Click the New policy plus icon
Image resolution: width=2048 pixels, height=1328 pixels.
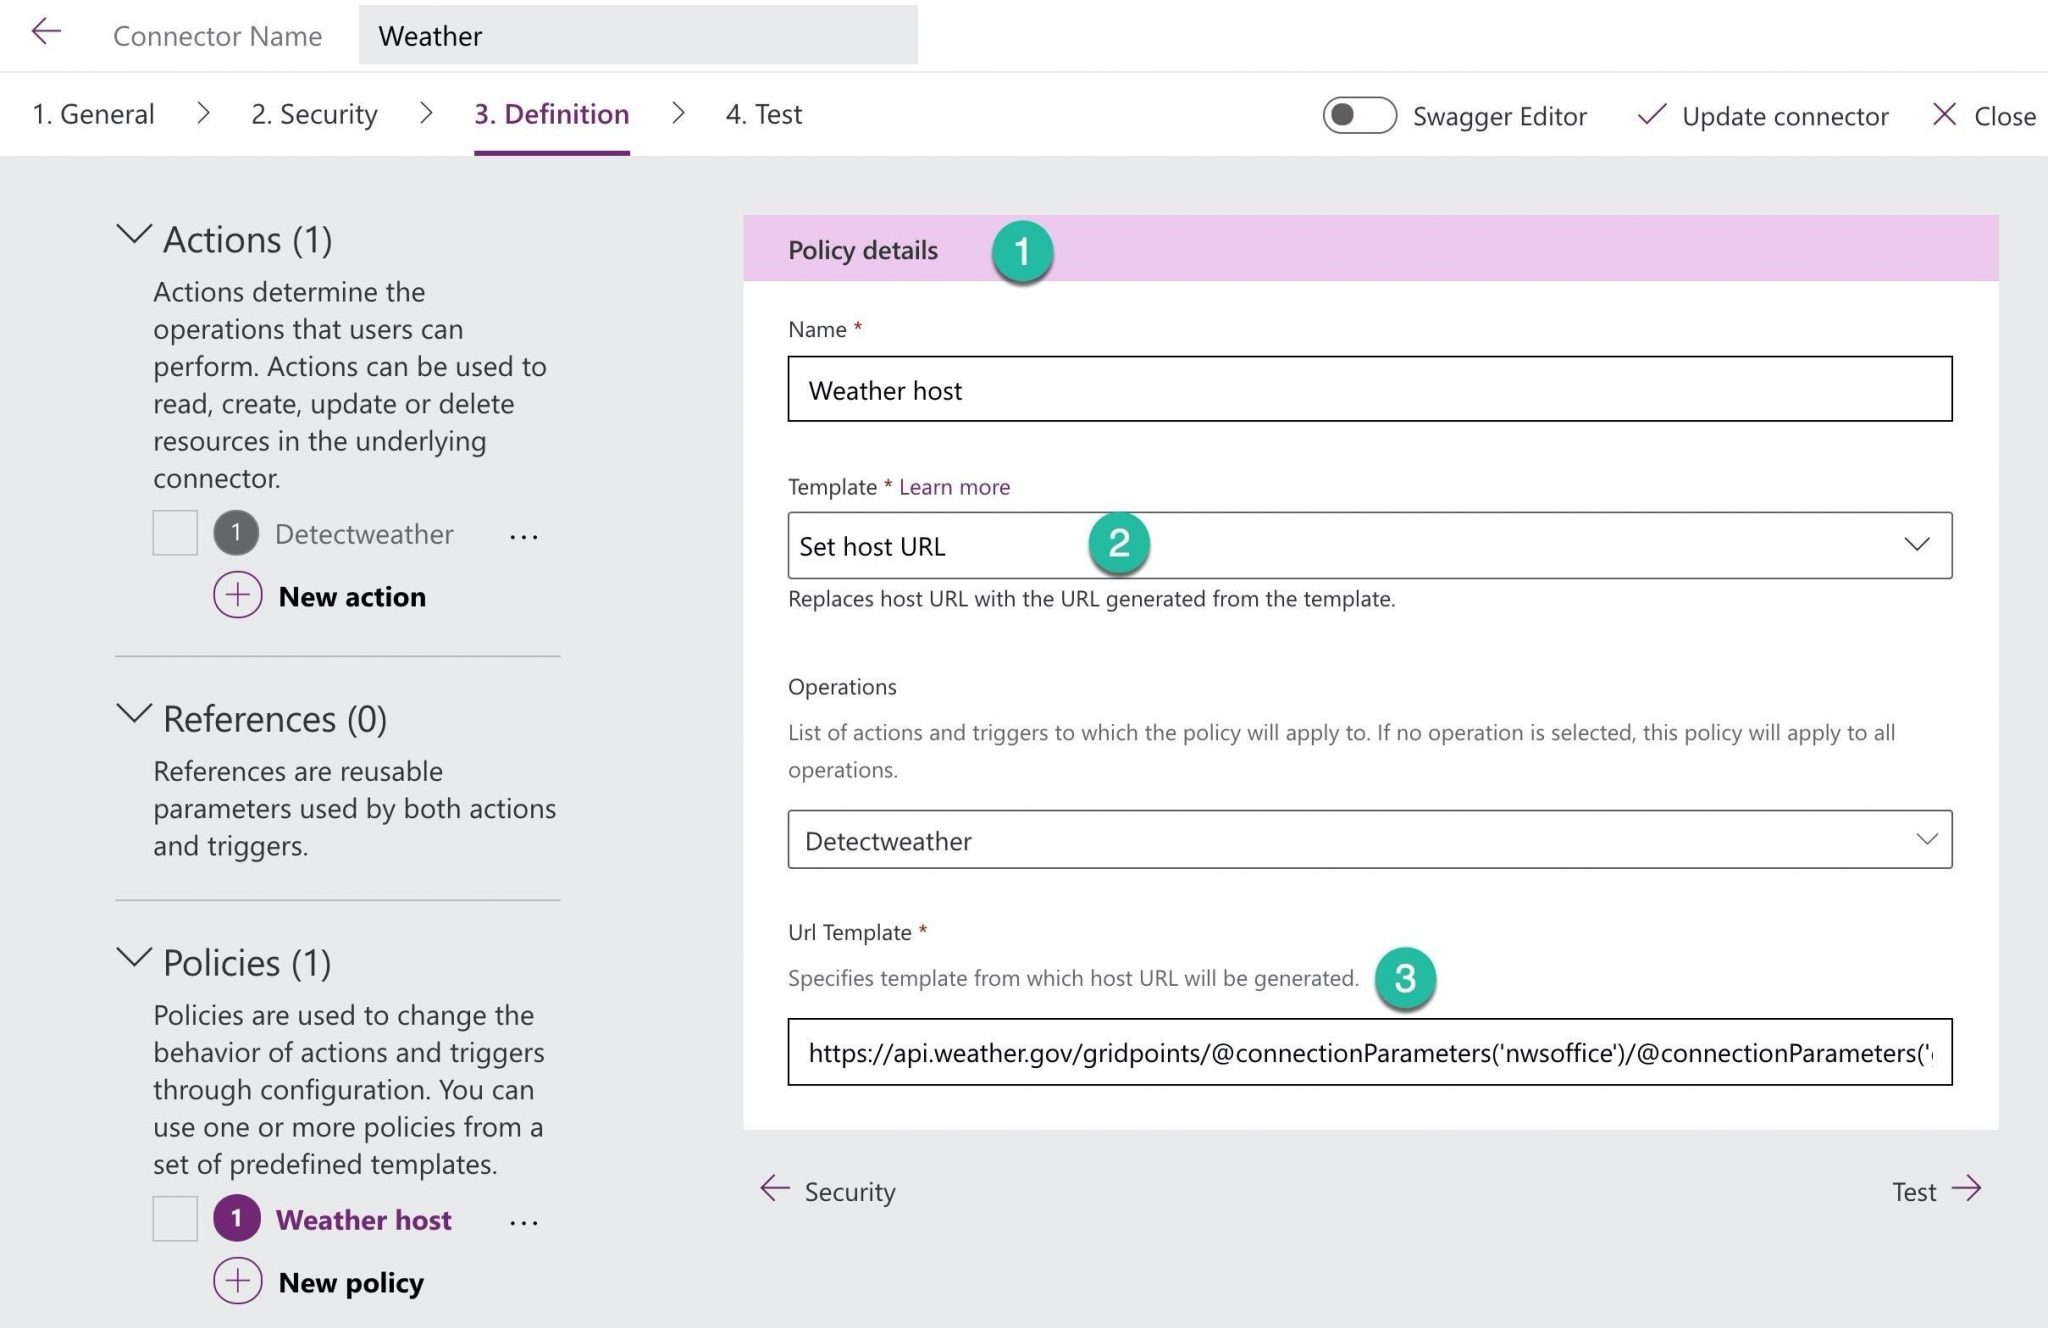tap(237, 1281)
